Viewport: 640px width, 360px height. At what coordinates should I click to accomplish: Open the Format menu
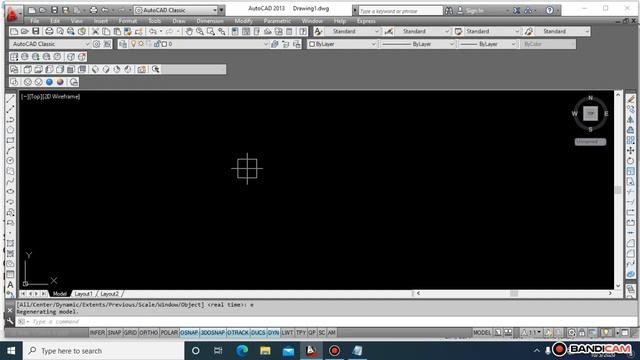128,21
